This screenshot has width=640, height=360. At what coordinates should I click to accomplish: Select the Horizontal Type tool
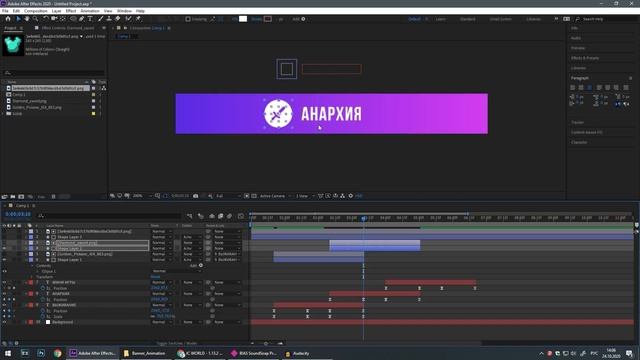point(90,19)
